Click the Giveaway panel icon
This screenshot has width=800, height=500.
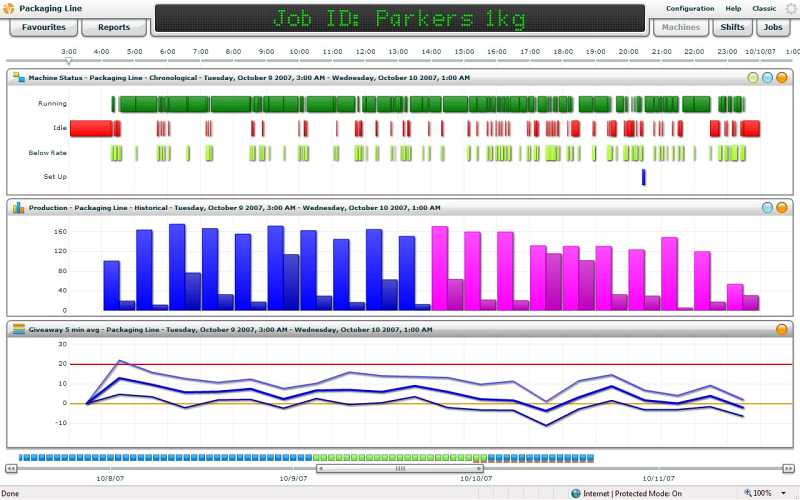(19, 329)
